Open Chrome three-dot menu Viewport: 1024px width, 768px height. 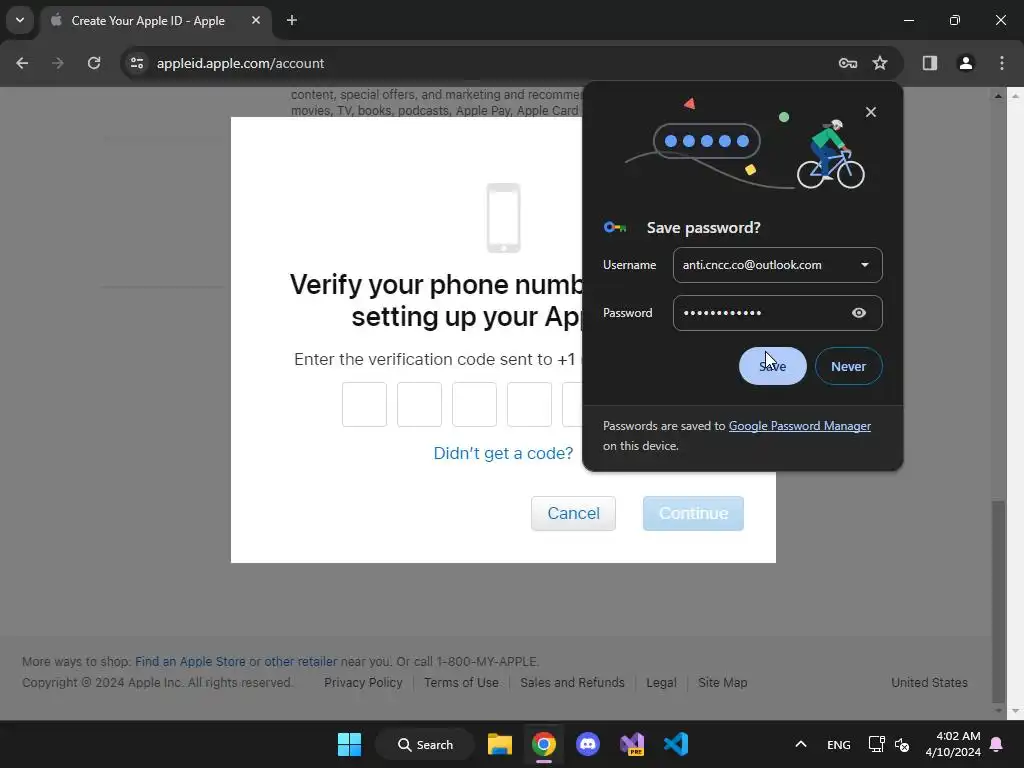point(1002,63)
